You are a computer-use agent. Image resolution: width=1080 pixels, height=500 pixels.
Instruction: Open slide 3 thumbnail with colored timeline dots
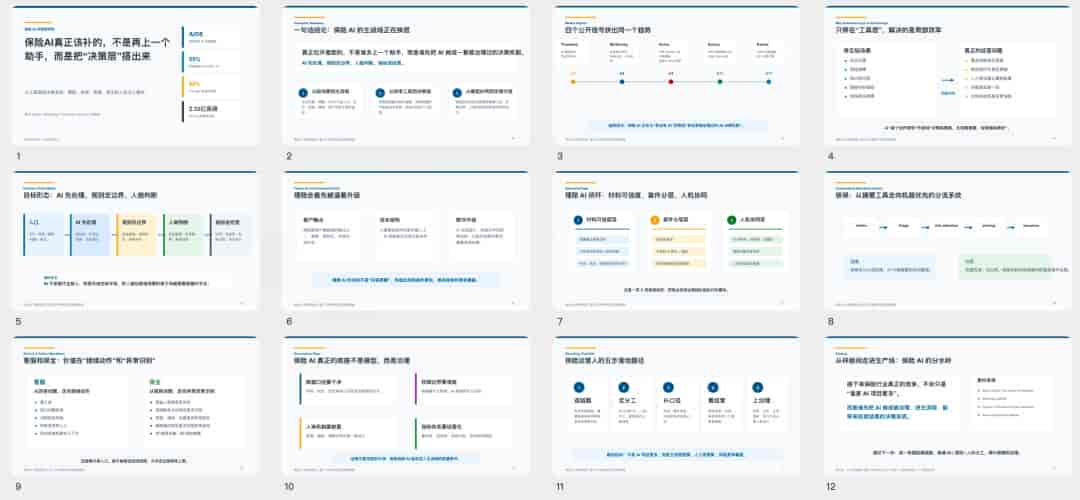click(676, 76)
